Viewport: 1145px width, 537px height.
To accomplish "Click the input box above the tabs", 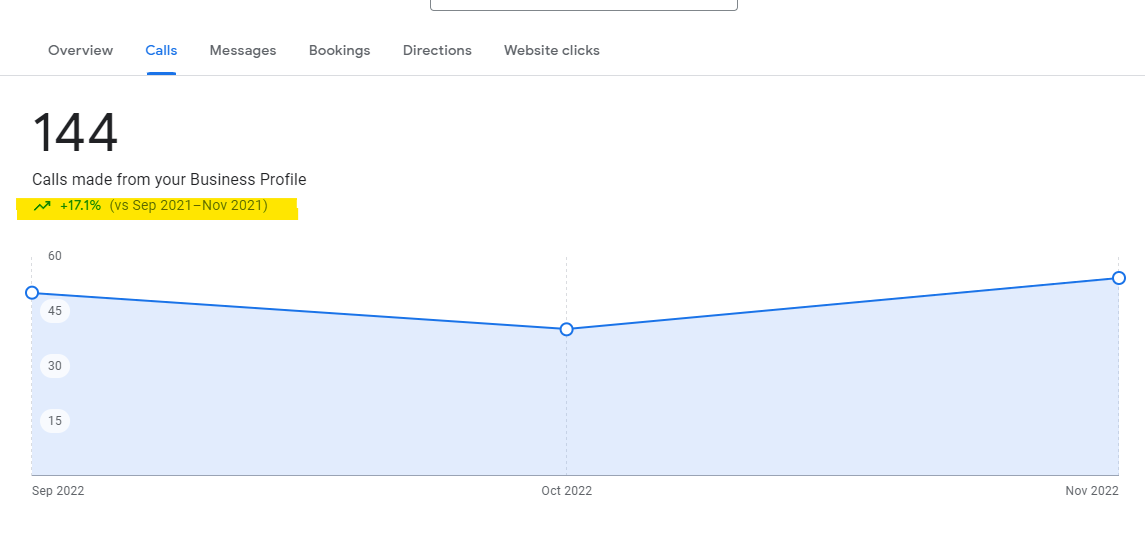I will tap(583, 4).
